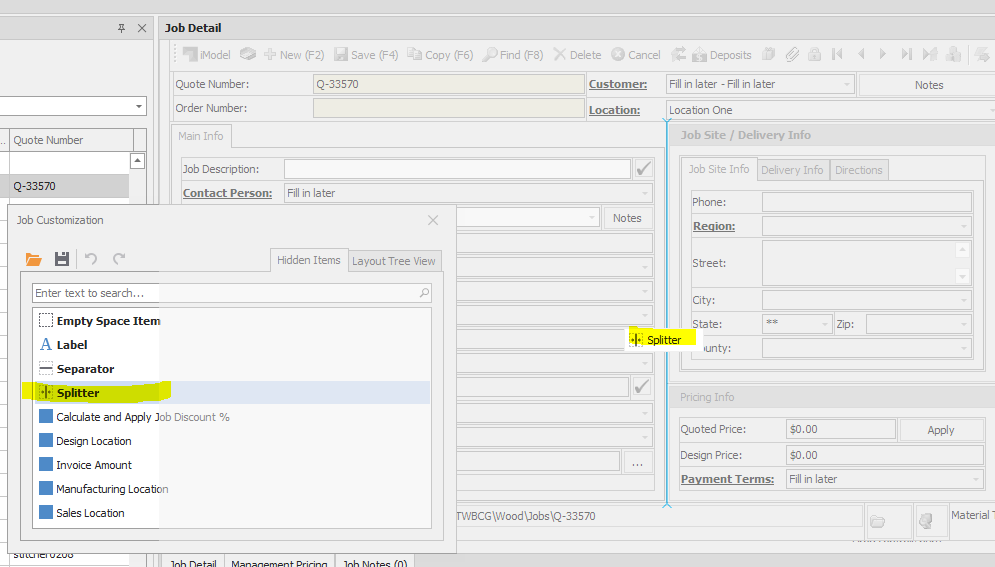995x567 pixels.
Task: Click the undo arrow in Job Customization
Action: coord(91,259)
